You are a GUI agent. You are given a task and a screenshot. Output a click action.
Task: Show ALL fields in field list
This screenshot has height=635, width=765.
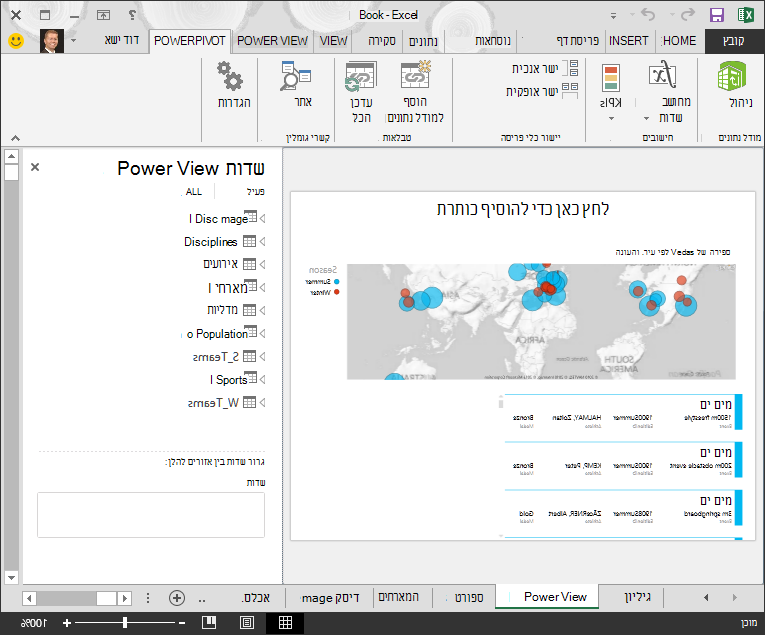pos(194,192)
